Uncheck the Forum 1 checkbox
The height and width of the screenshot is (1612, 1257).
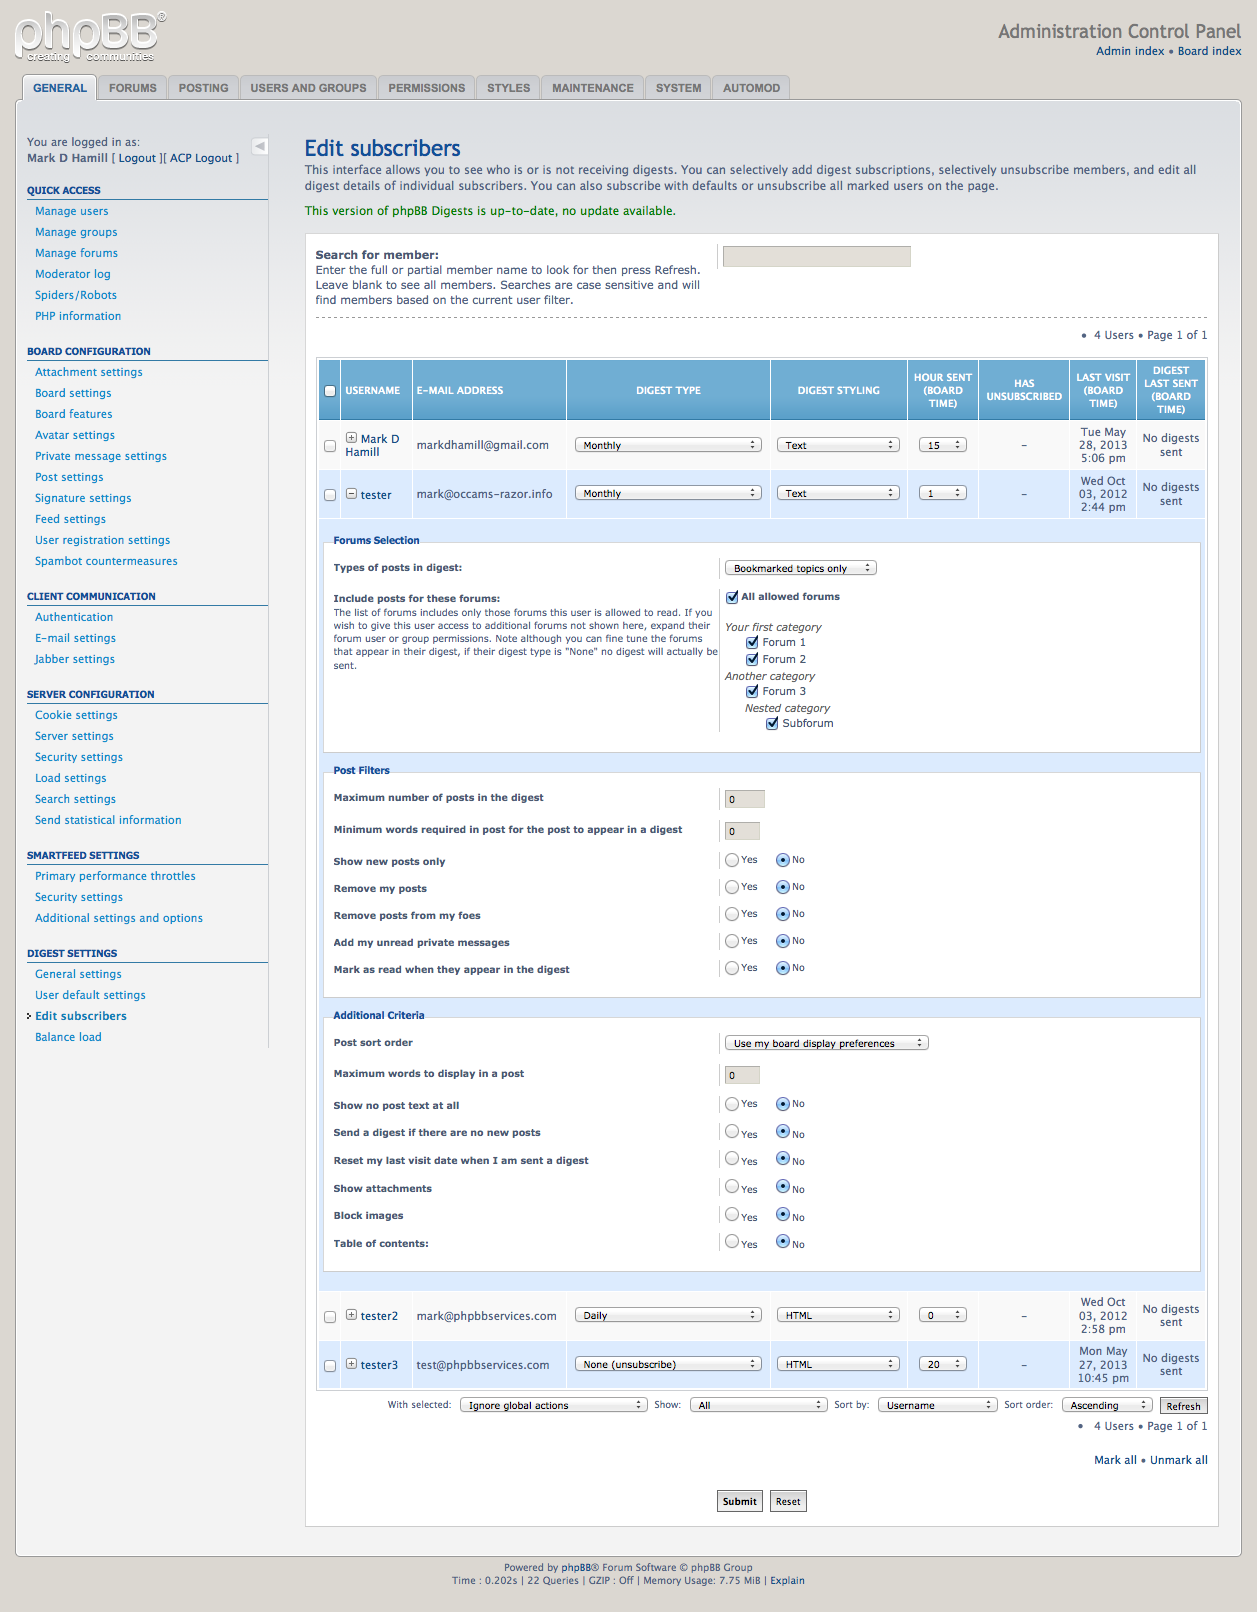(752, 643)
